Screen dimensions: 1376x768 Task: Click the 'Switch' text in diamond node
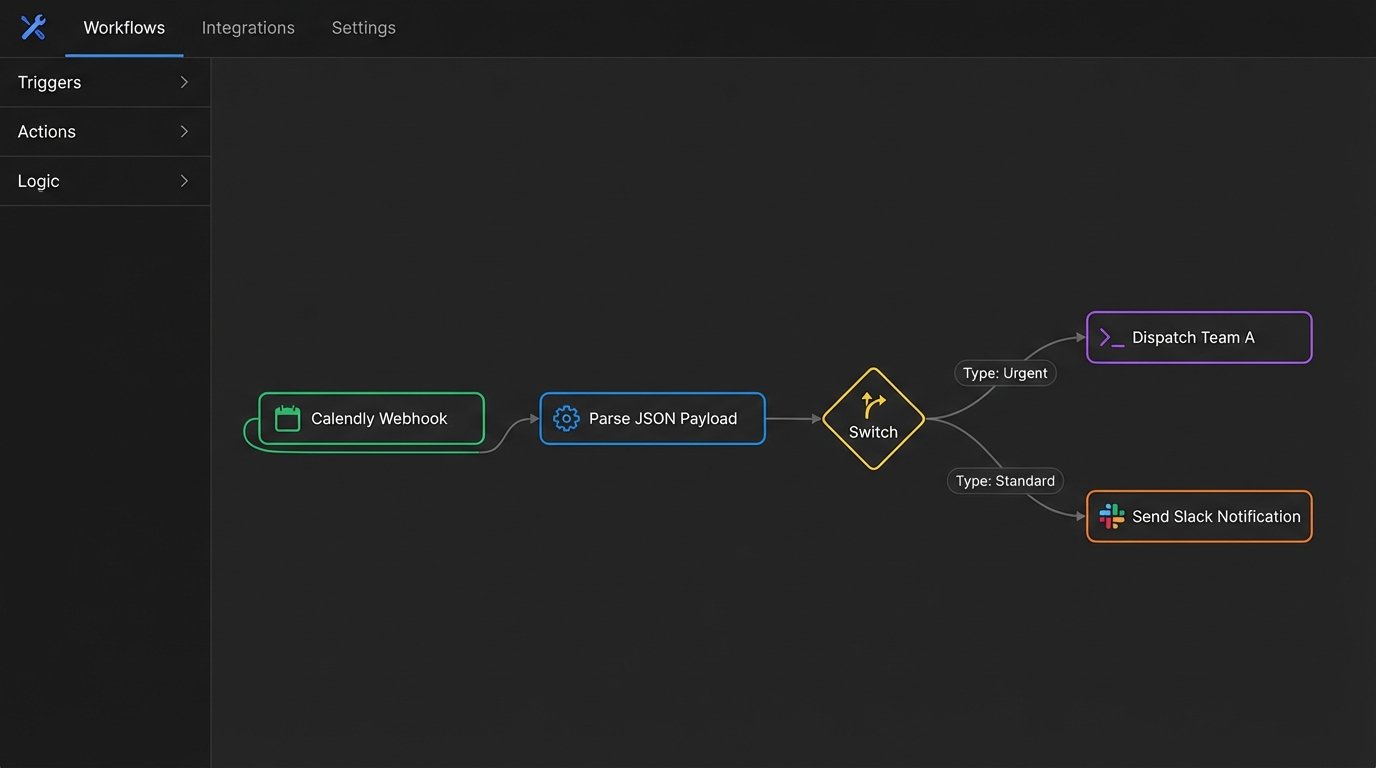(873, 432)
